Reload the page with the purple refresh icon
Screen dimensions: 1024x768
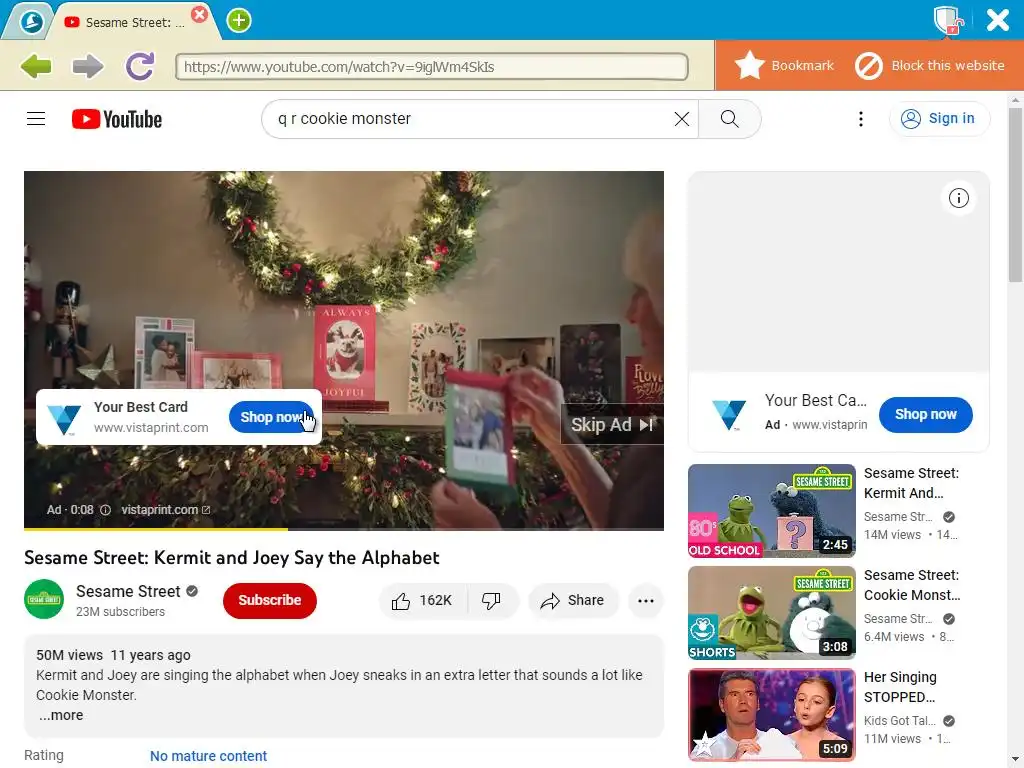click(x=140, y=66)
